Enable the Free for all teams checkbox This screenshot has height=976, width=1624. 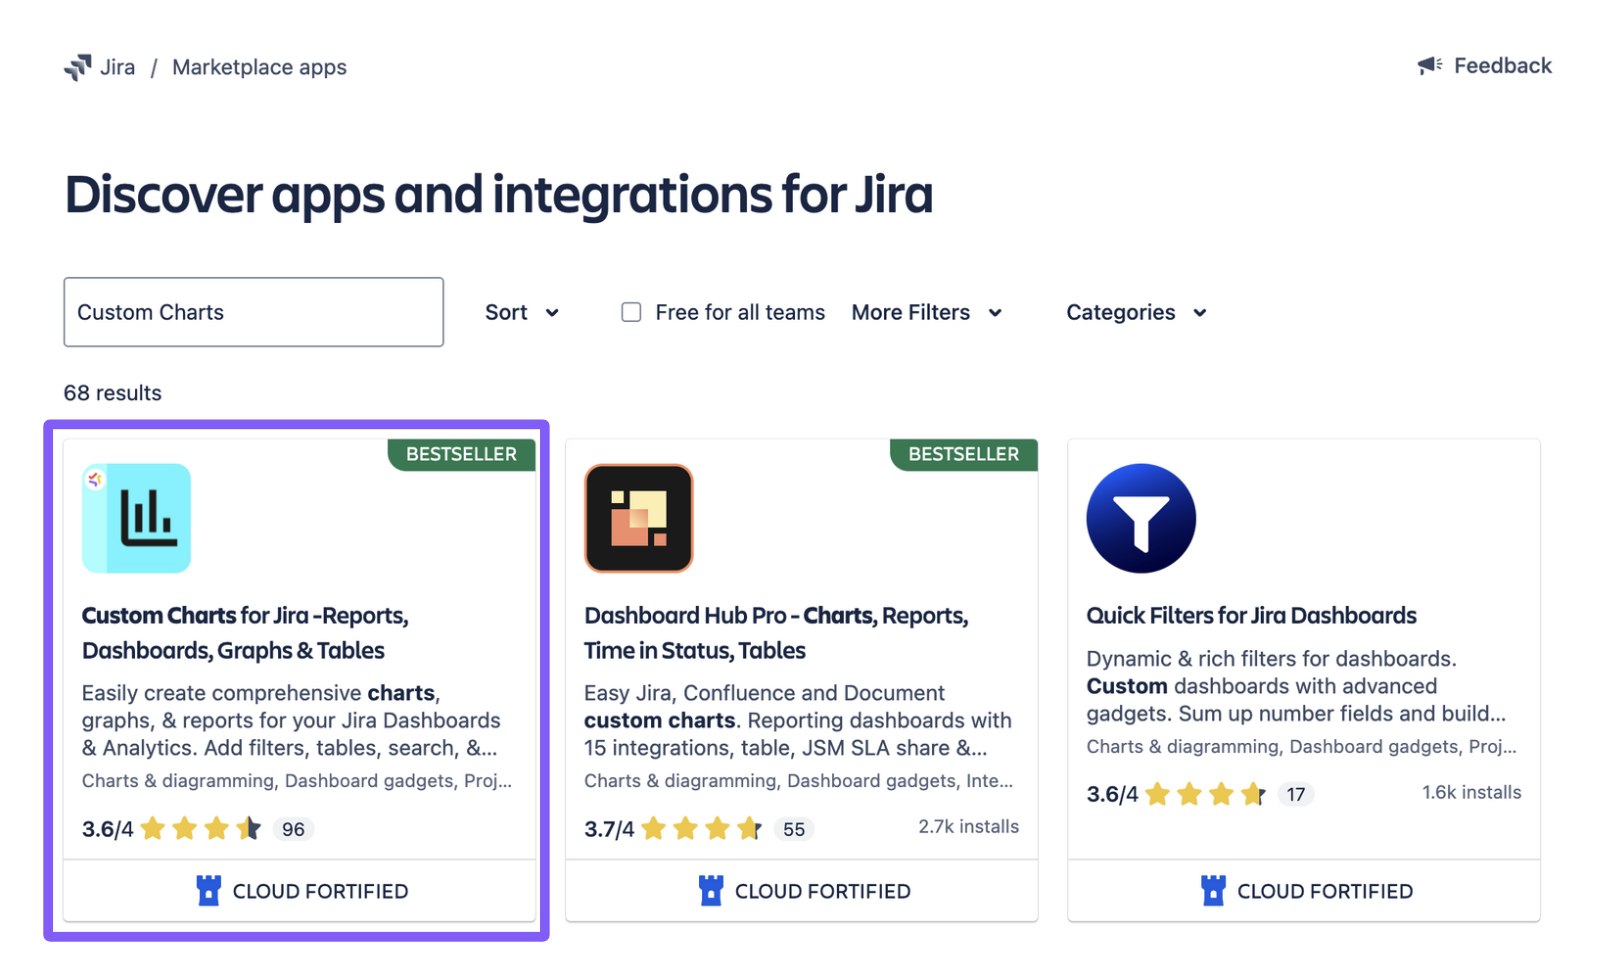click(x=631, y=313)
